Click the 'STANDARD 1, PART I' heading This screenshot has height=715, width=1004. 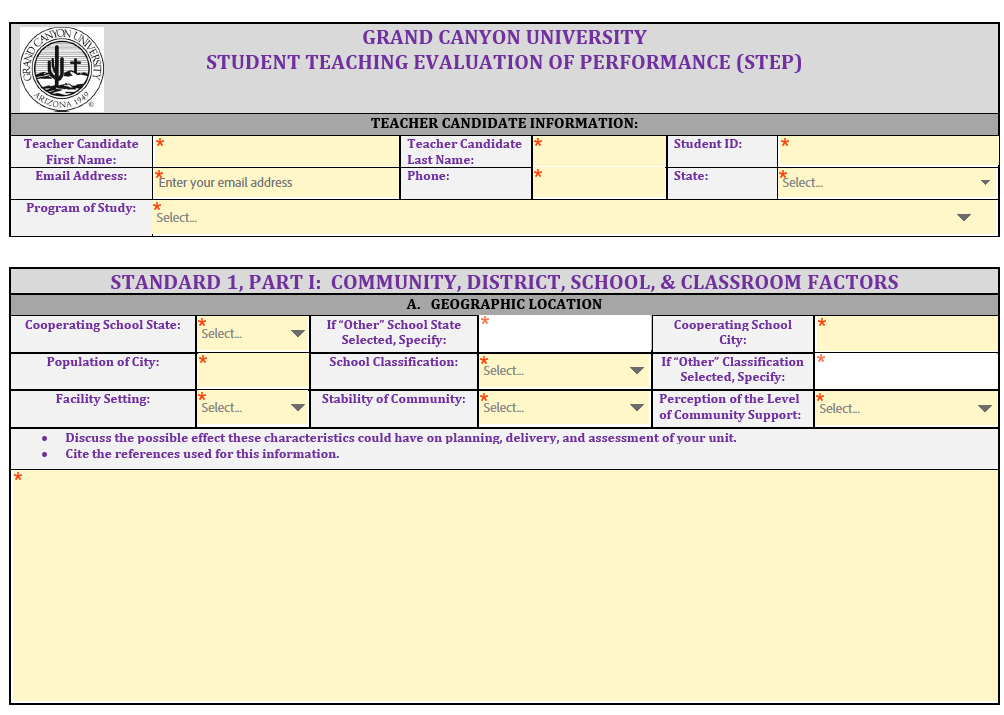click(505, 282)
